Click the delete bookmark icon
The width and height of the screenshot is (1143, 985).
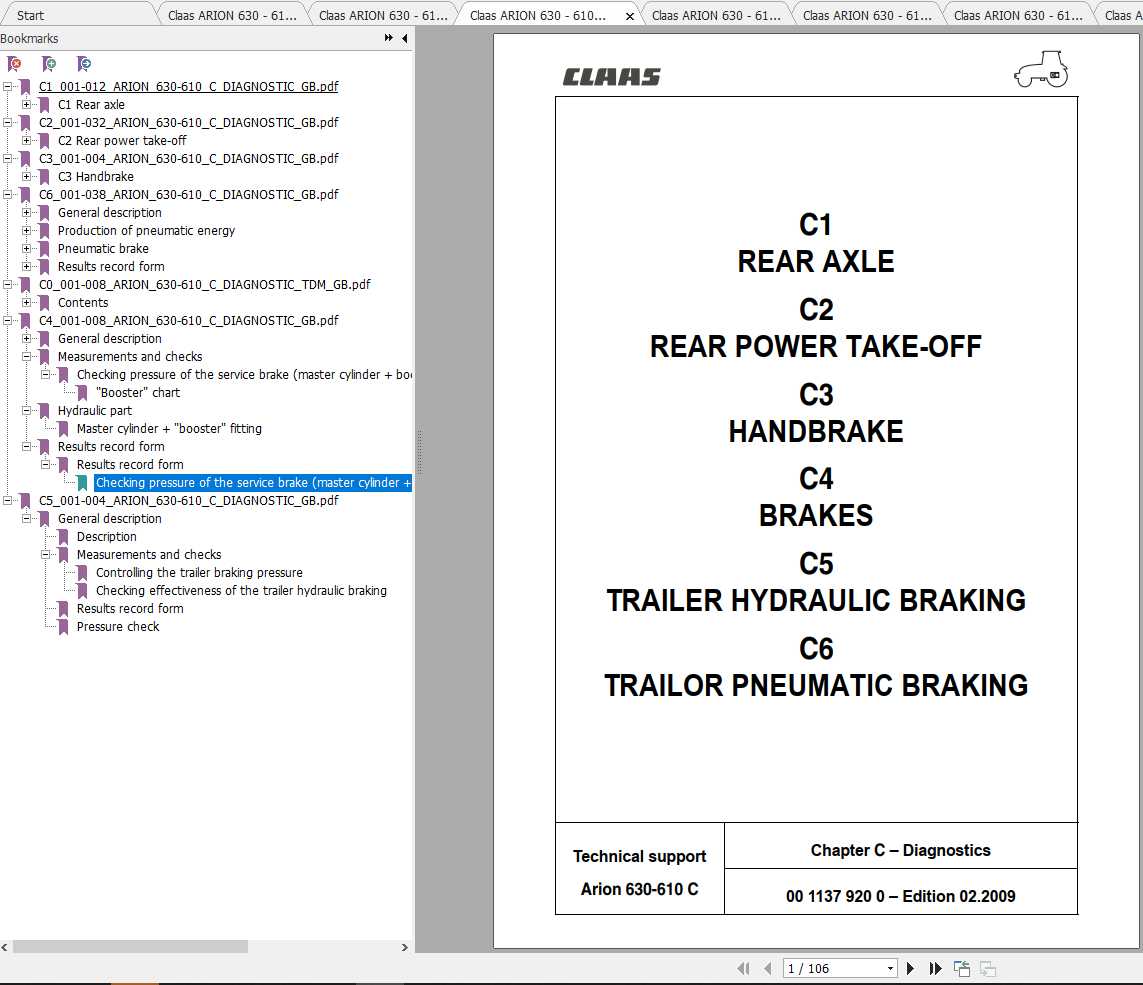[x=14, y=64]
